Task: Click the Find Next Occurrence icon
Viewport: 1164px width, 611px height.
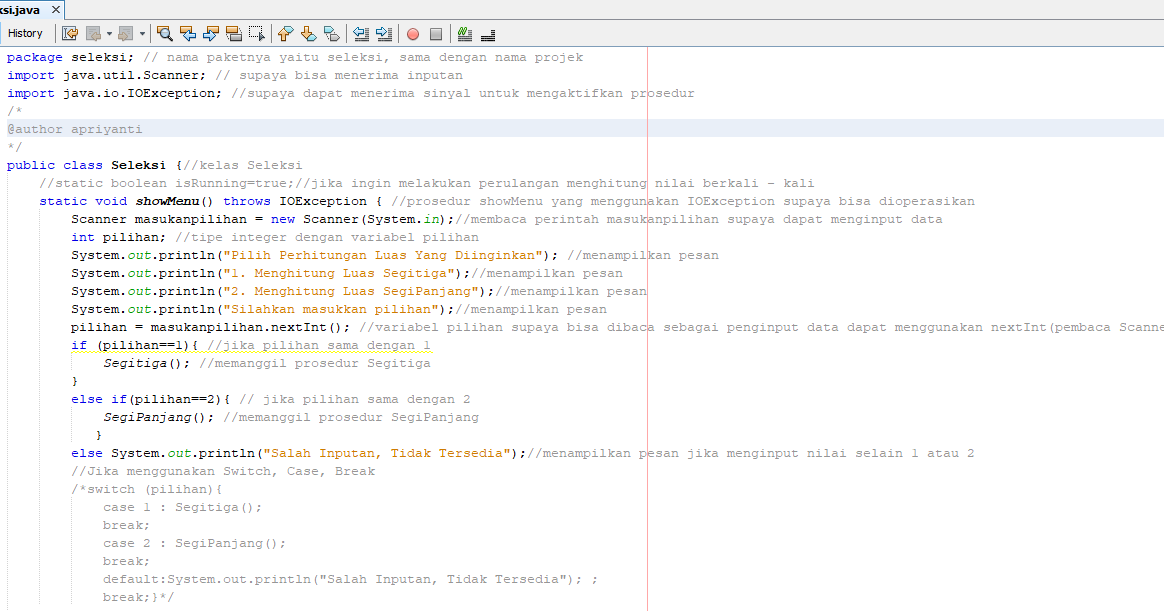Action: [x=210, y=33]
